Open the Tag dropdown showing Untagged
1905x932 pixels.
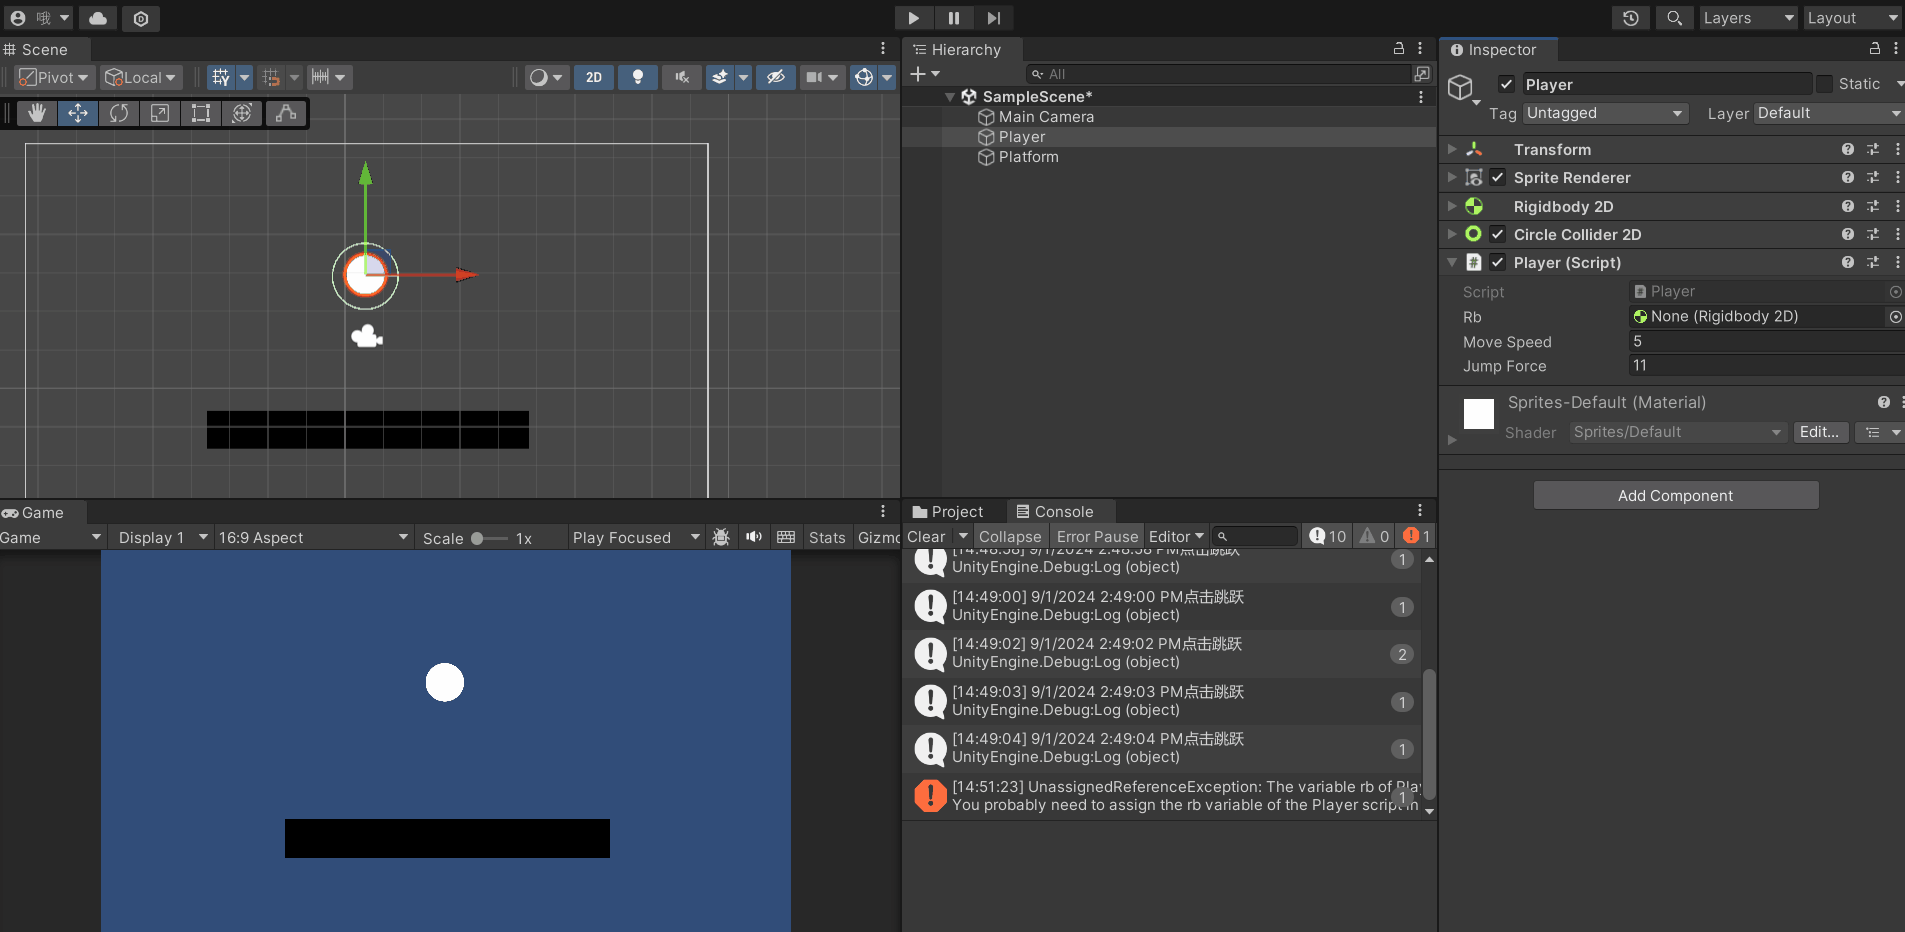(x=1605, y=113)
